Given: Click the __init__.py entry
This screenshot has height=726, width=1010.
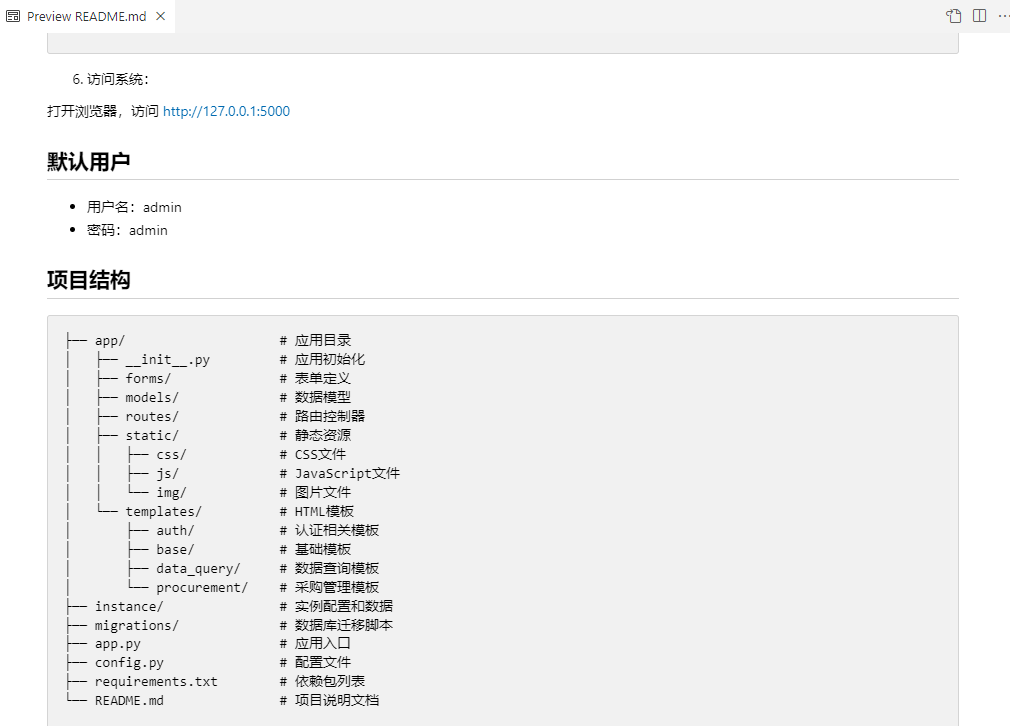Looking at the screenshot, I should [167, 359].
